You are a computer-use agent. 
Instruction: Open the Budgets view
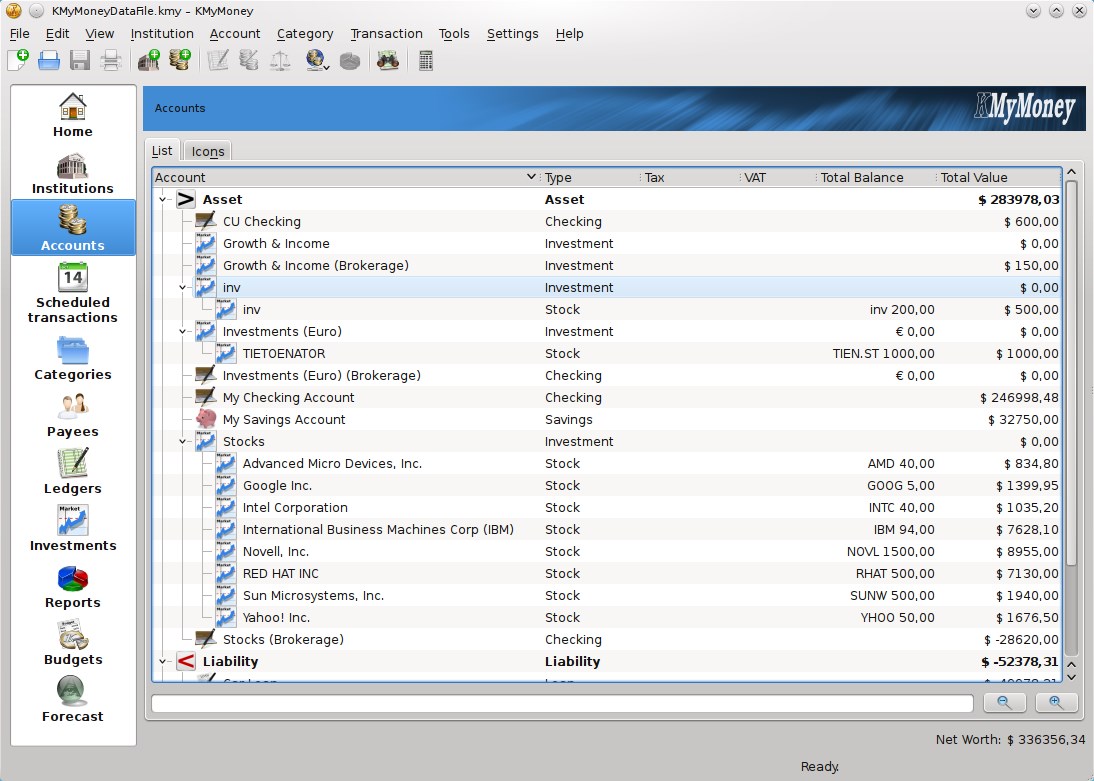pyautogui.click(x=73, y=644)
